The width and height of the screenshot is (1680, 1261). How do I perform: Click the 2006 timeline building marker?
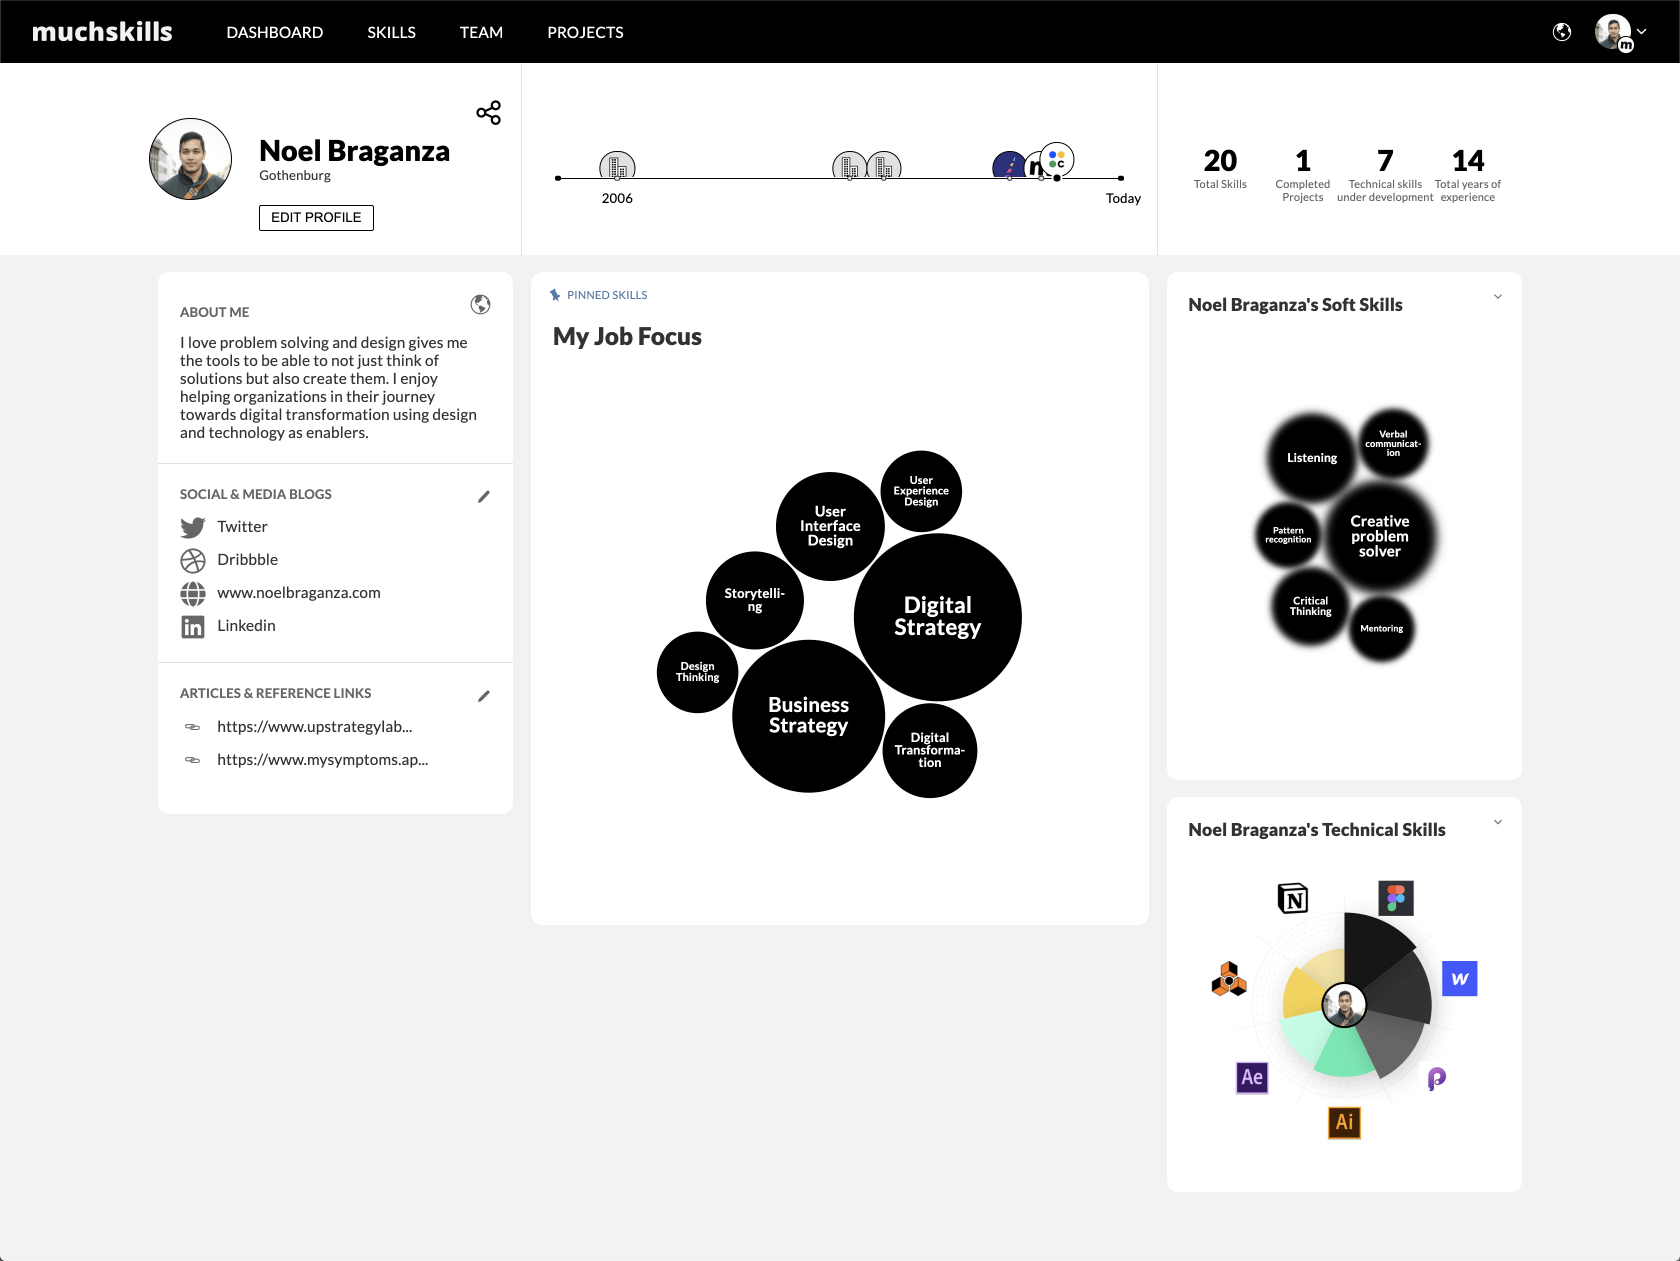(x=617, y=166)
